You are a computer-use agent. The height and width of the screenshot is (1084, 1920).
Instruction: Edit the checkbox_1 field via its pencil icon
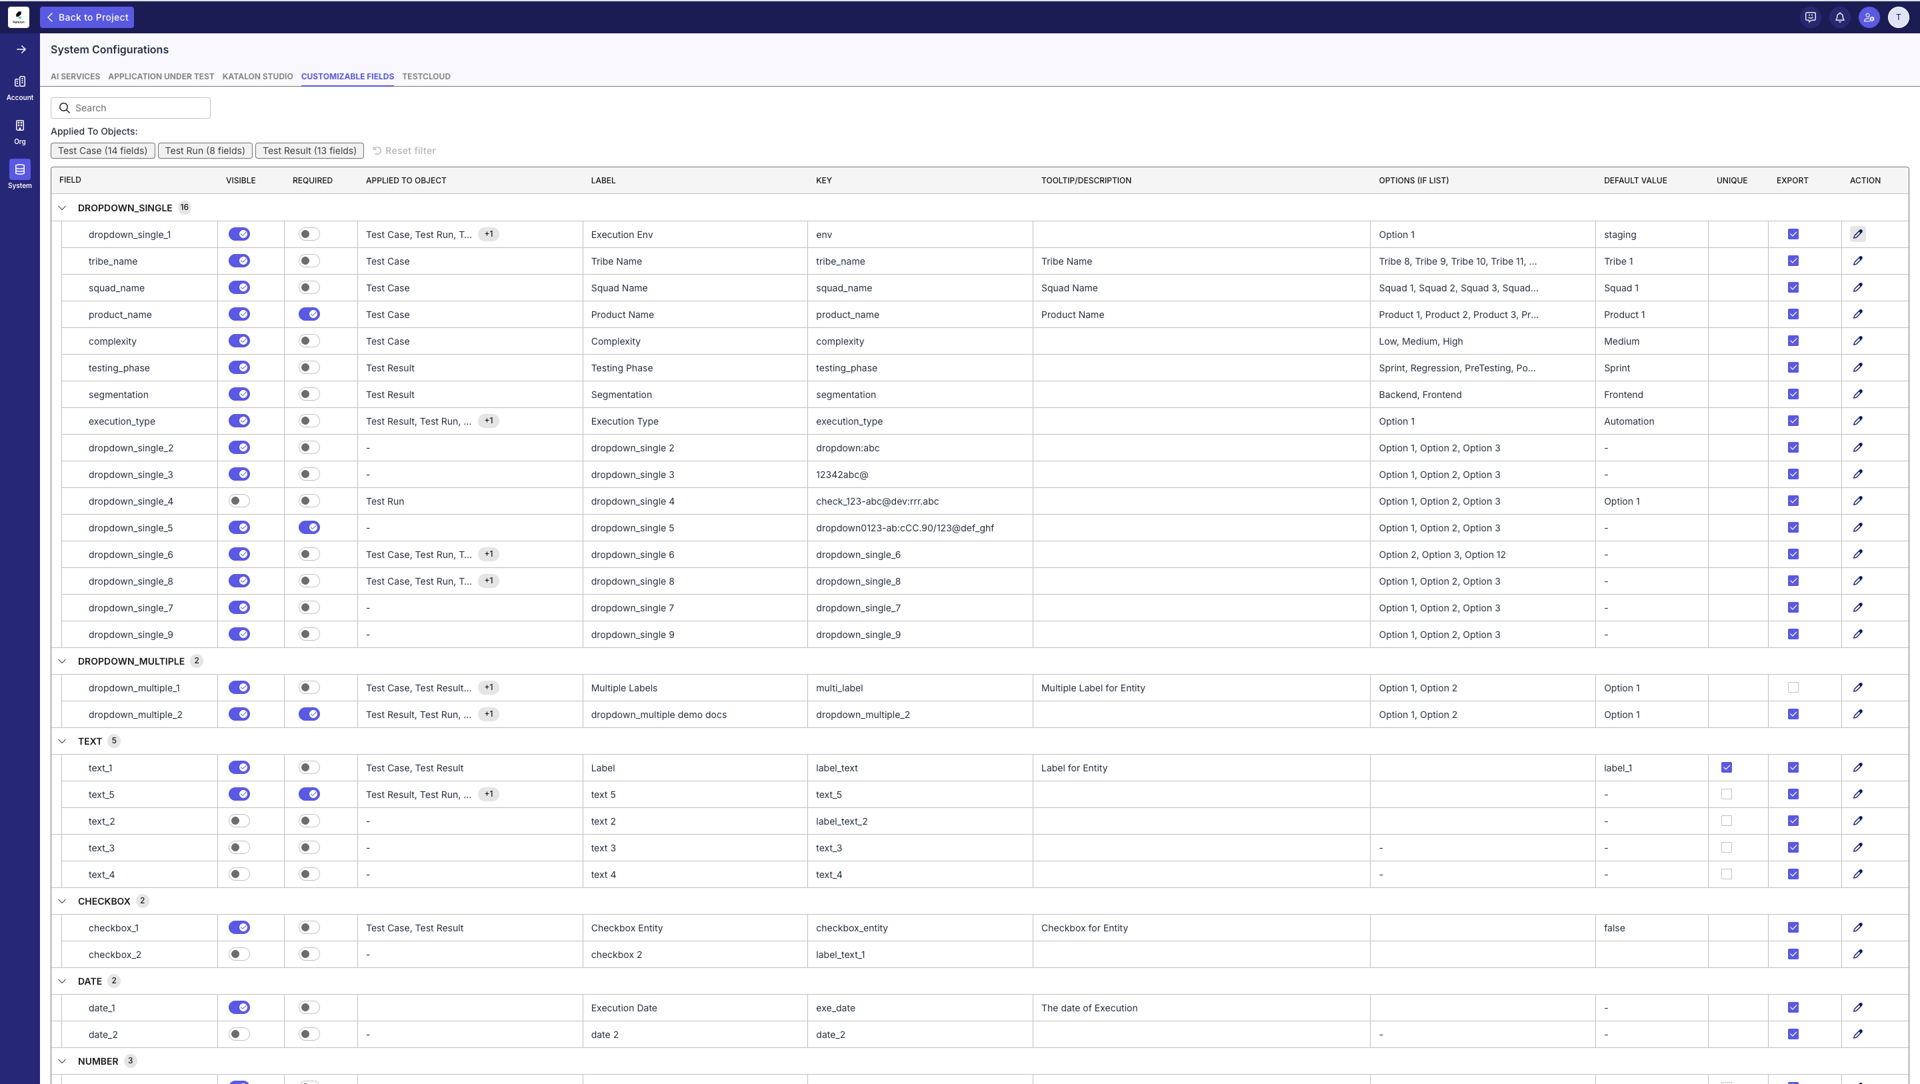(1858, 927)
